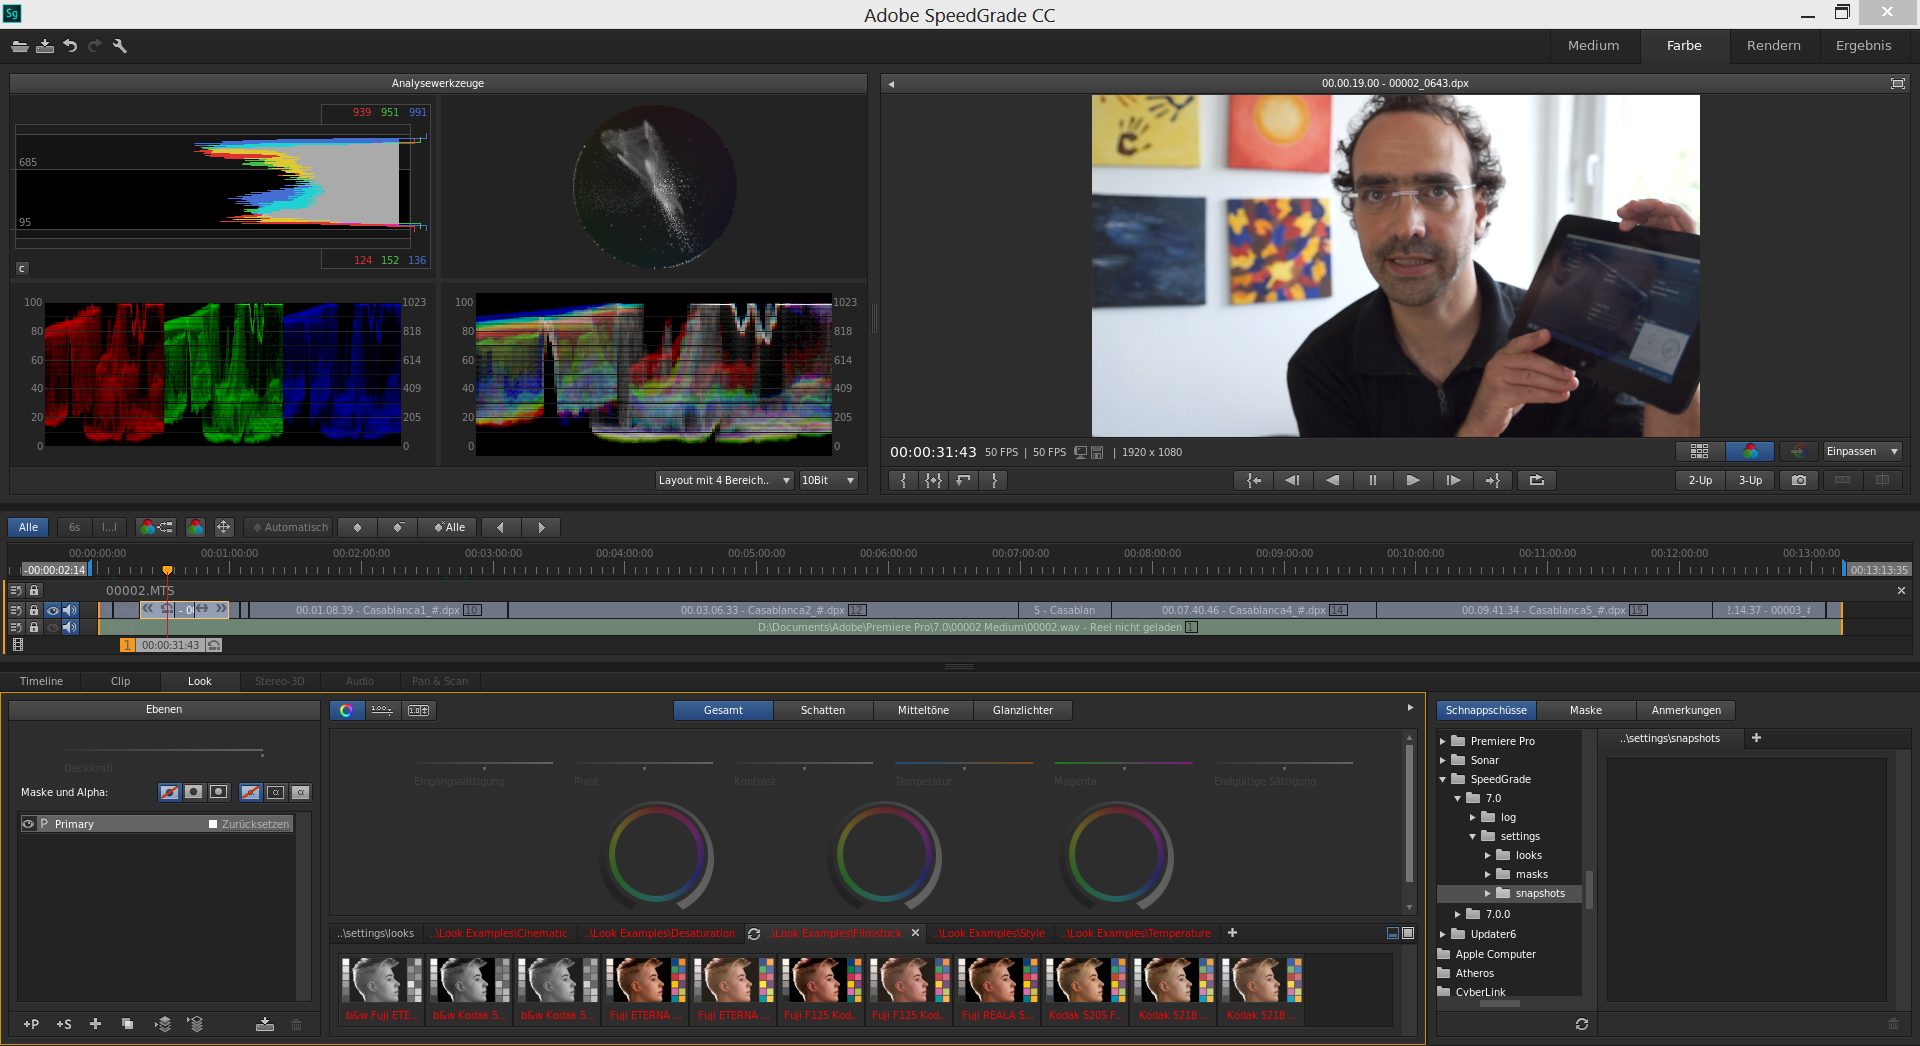Open settings with the wrench icon
This screenshot has width=1920, height=1046.
(x=120, y=46)
